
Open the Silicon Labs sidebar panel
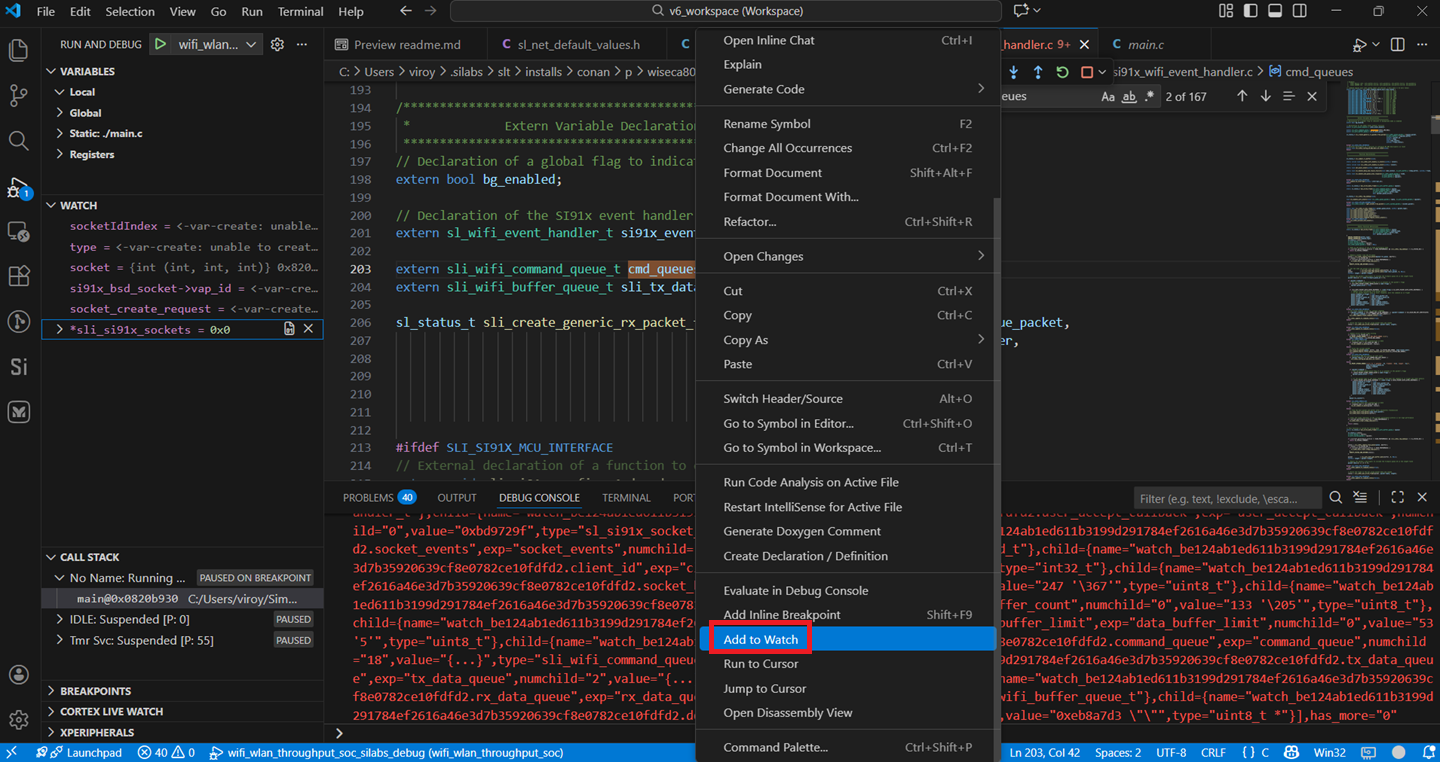pyautogui.click(x=18, y=366)
